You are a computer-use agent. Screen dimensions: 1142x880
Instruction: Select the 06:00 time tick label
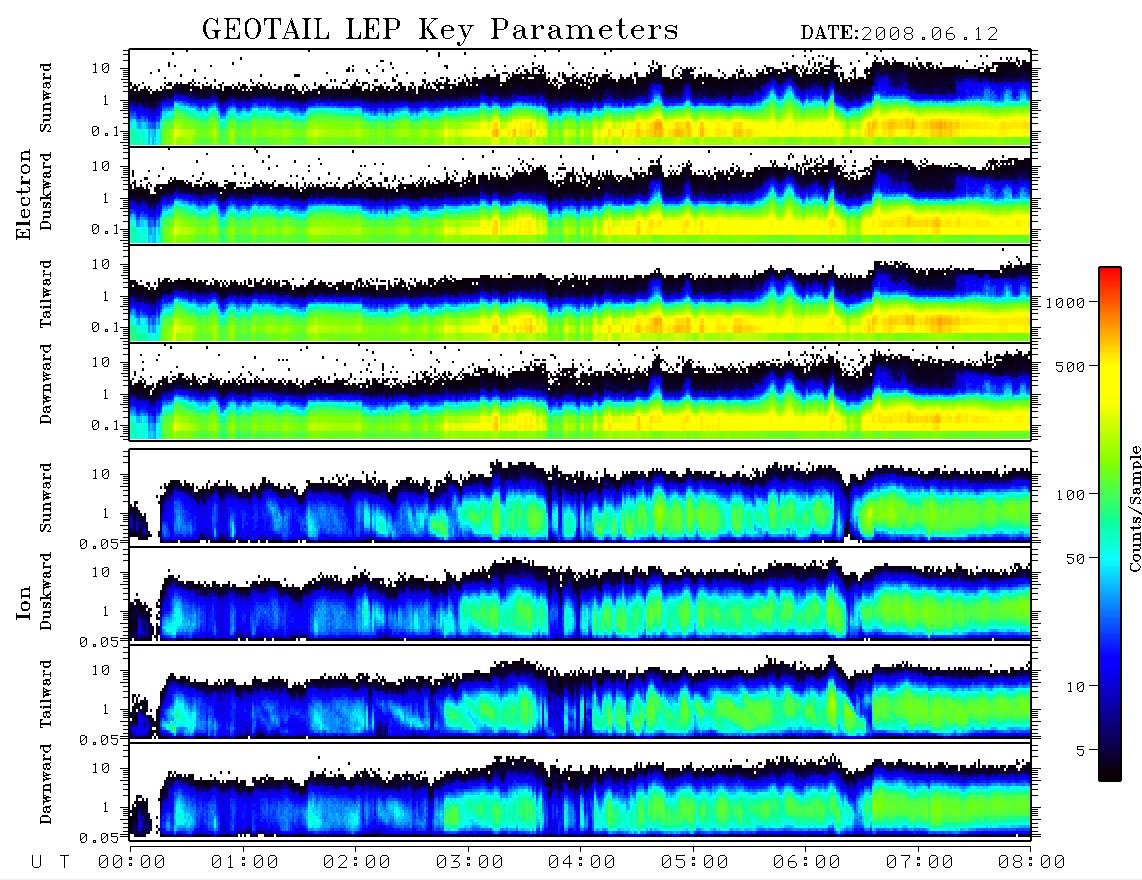tap(807, 862)
